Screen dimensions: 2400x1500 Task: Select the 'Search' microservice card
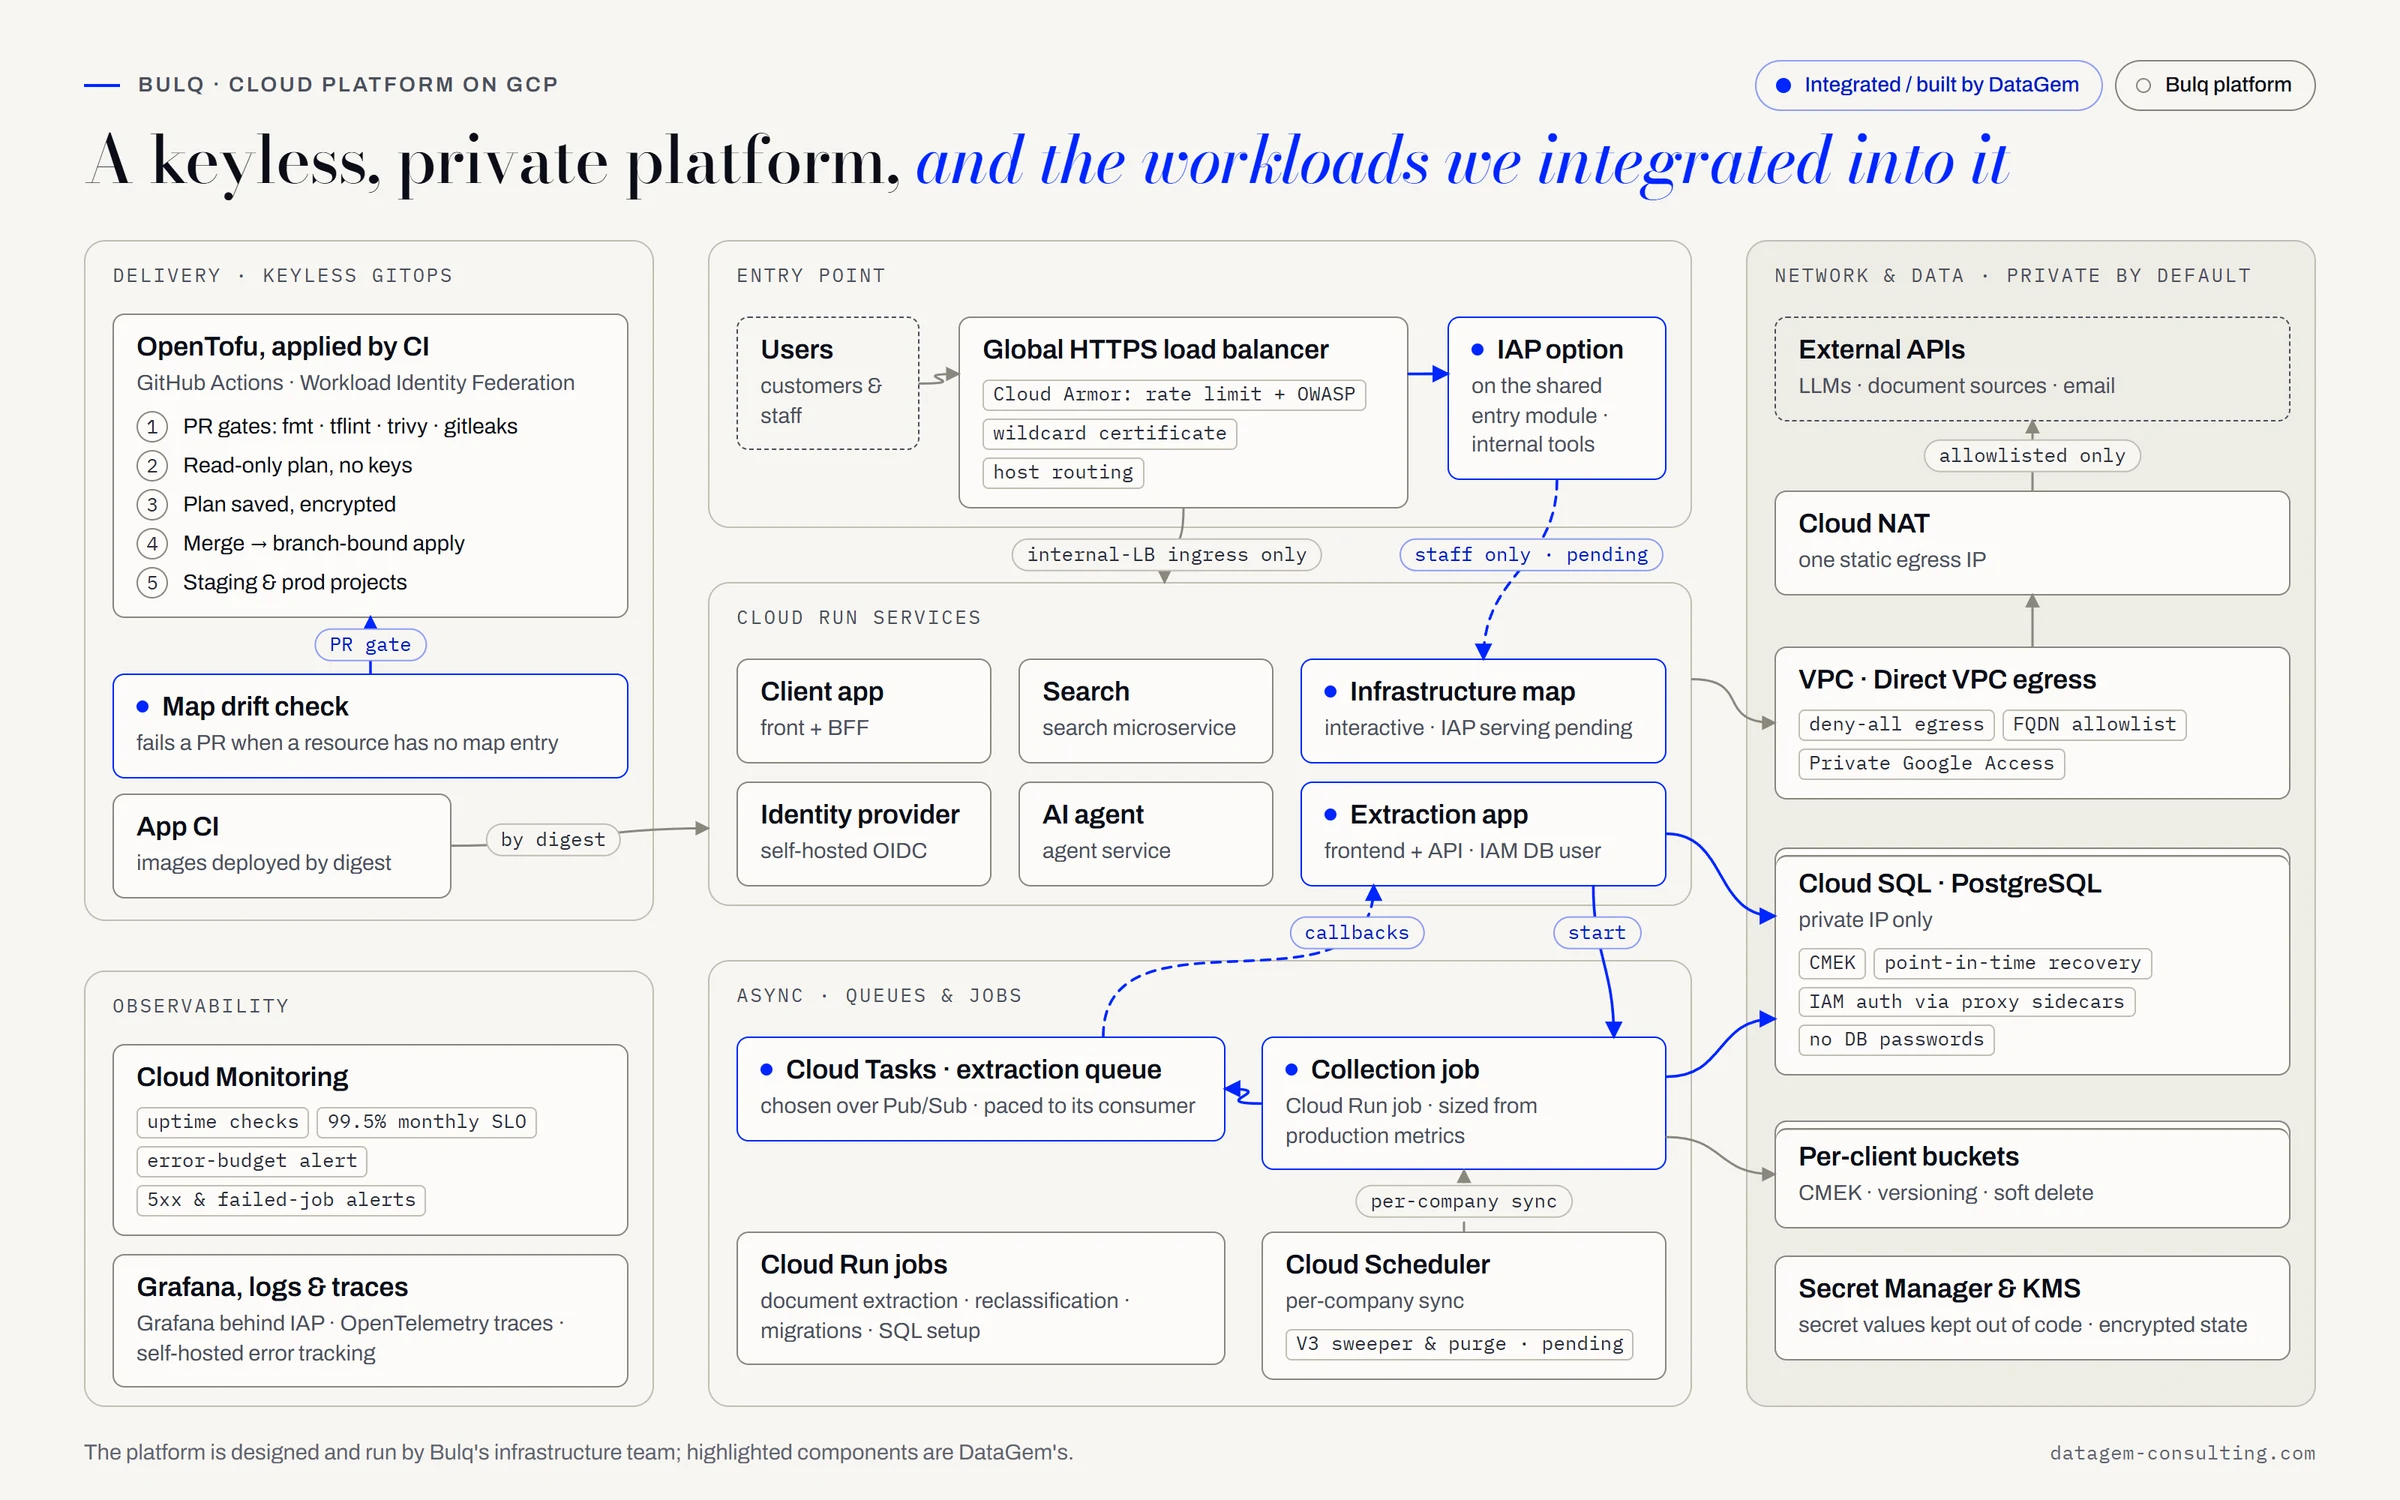(1146, 711)
